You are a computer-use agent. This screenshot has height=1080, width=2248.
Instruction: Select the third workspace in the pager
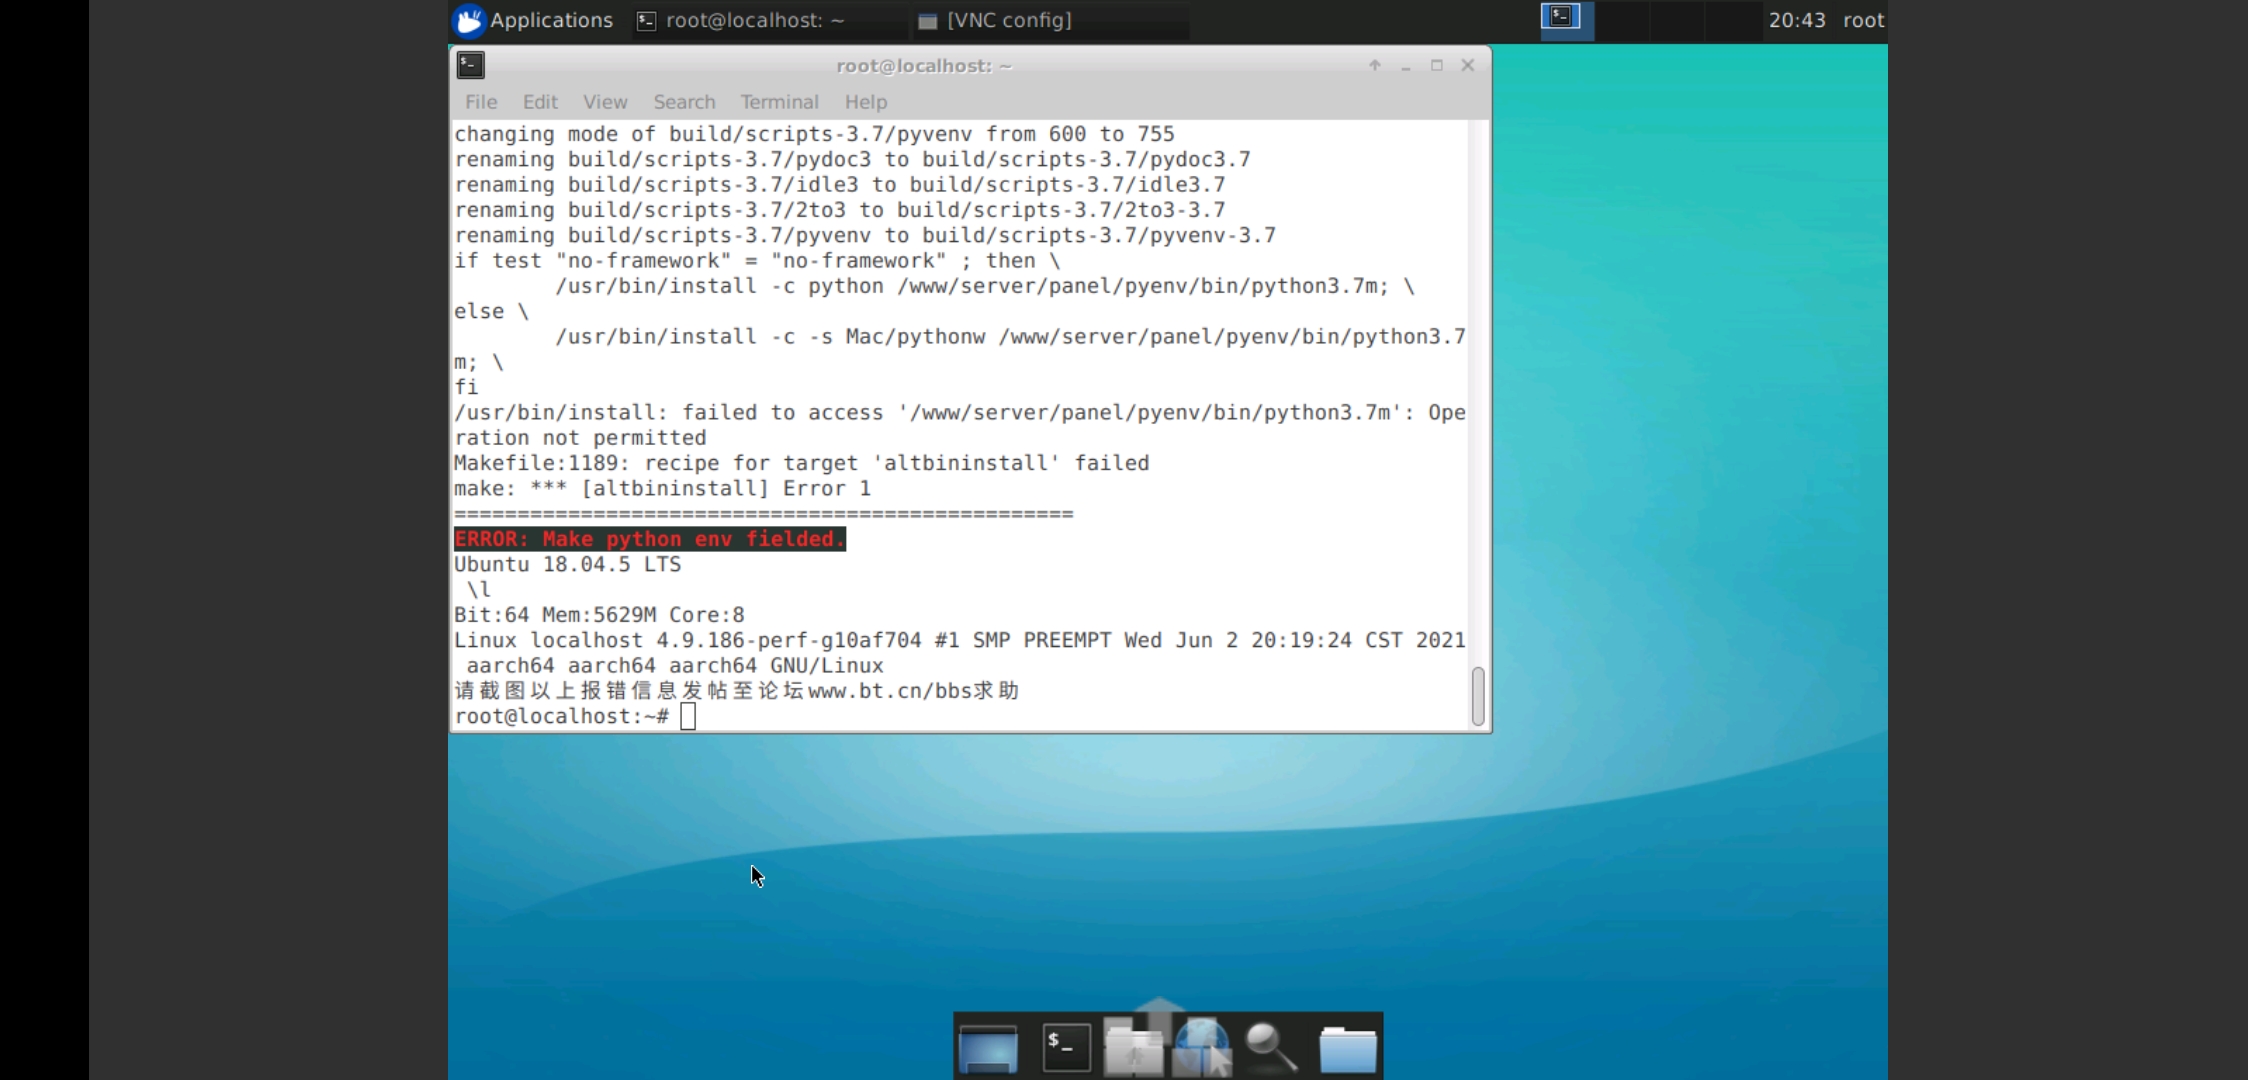[1677, 20]
